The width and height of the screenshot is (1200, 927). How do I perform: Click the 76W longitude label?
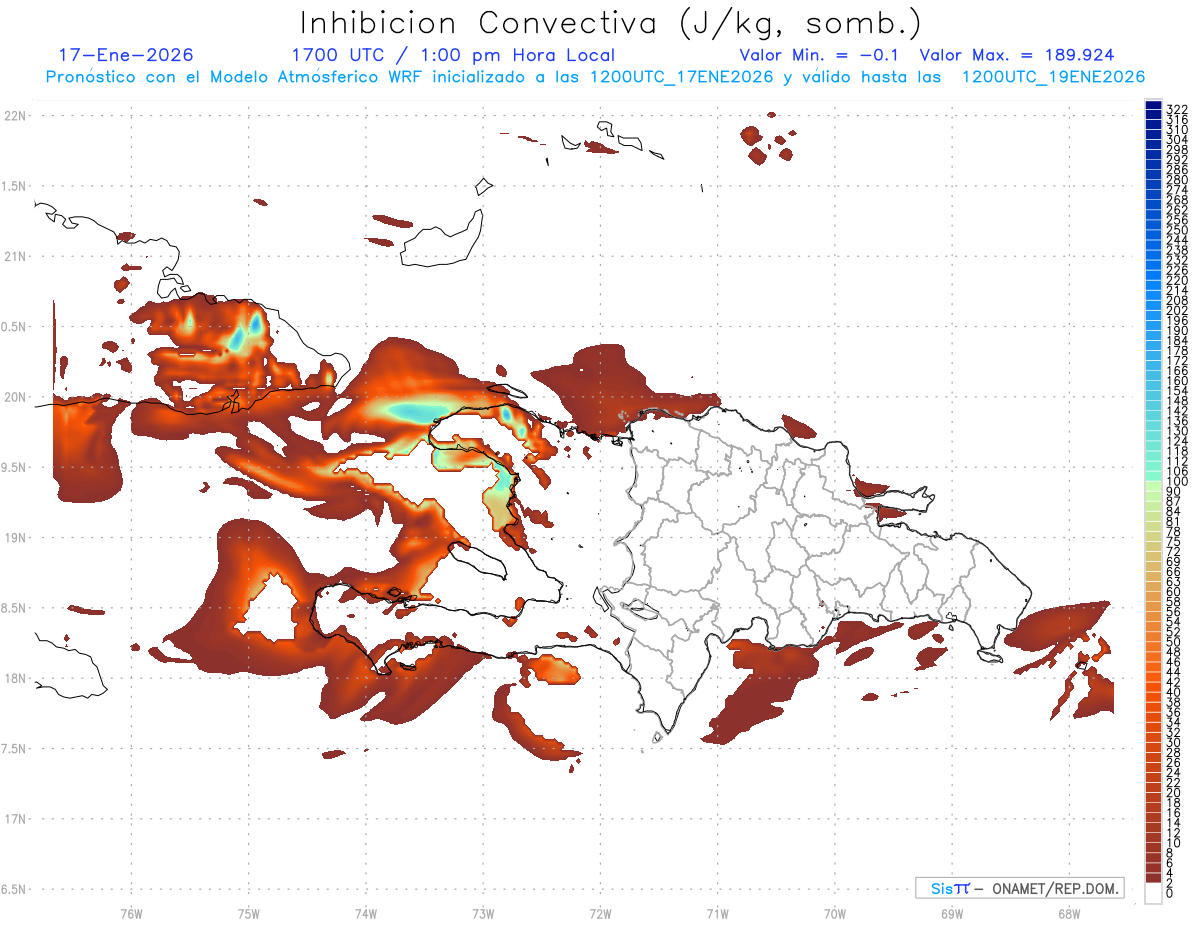pyautogui.click(x=131, y=912)
